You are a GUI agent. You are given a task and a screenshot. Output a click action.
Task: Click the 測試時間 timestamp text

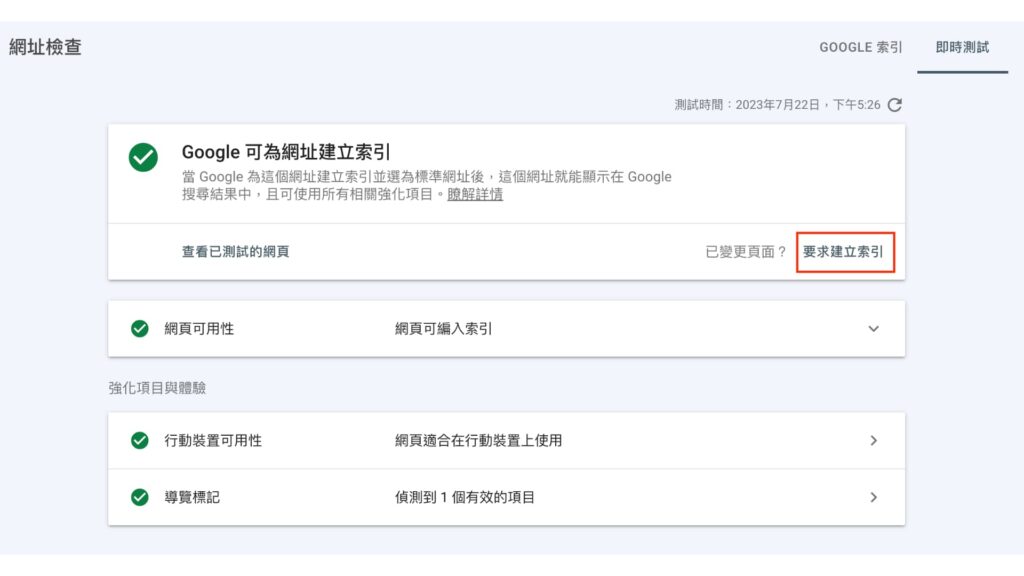777,104
